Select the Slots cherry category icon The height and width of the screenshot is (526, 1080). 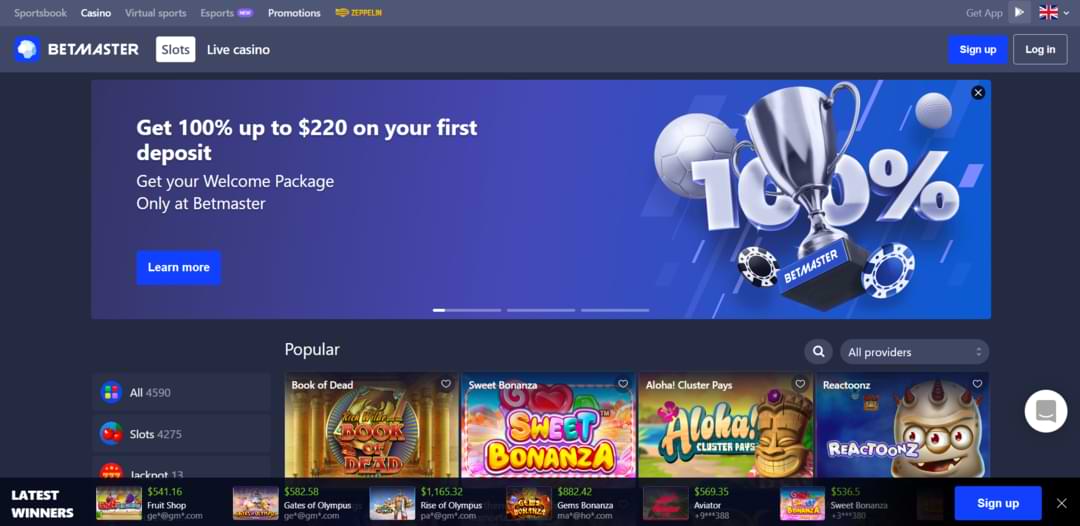pos(111,434)
